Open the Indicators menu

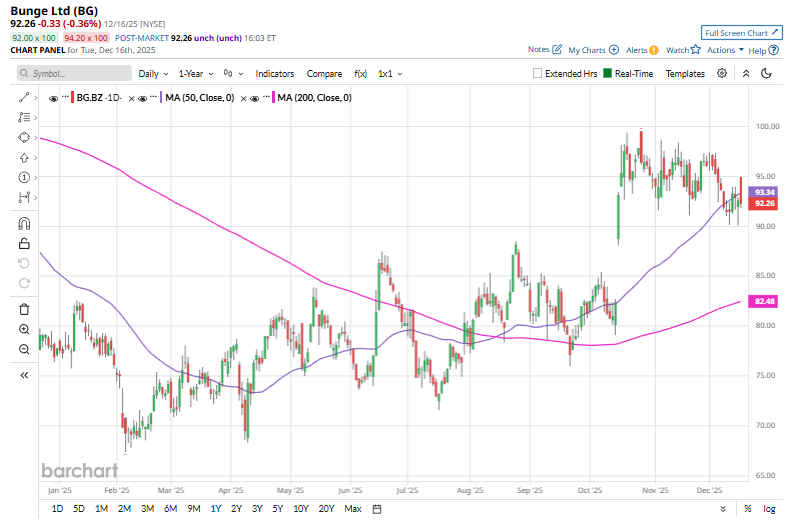pyautogui.click(x=274, y=73)
